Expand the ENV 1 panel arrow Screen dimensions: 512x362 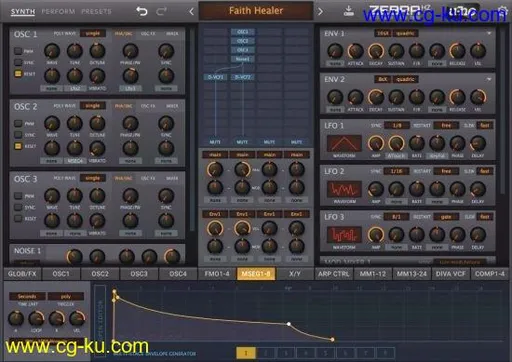(489, 33)
